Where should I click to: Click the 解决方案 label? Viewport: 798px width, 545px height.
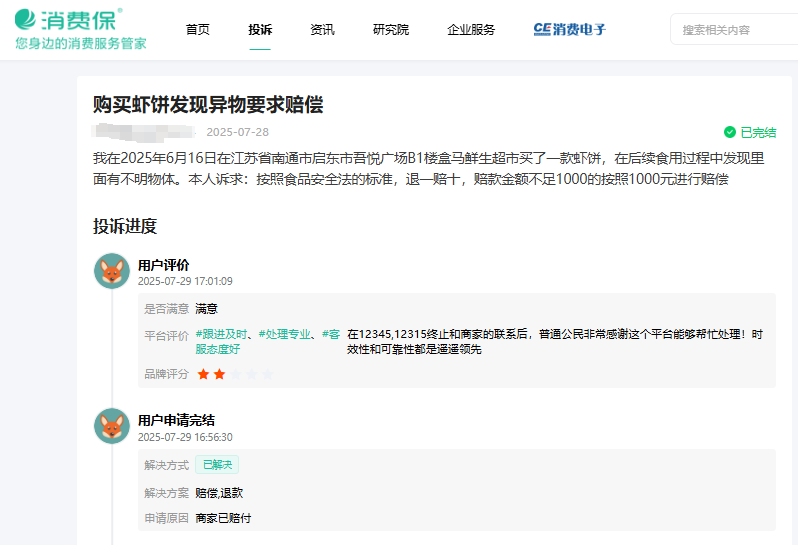166,493
